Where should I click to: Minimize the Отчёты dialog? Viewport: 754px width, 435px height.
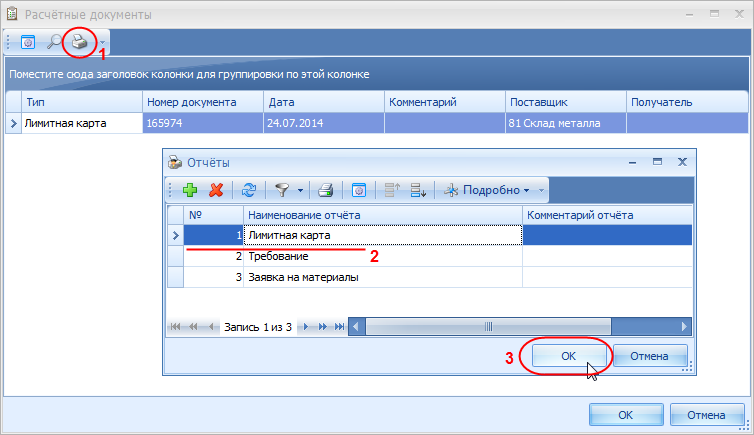(632, 163)
